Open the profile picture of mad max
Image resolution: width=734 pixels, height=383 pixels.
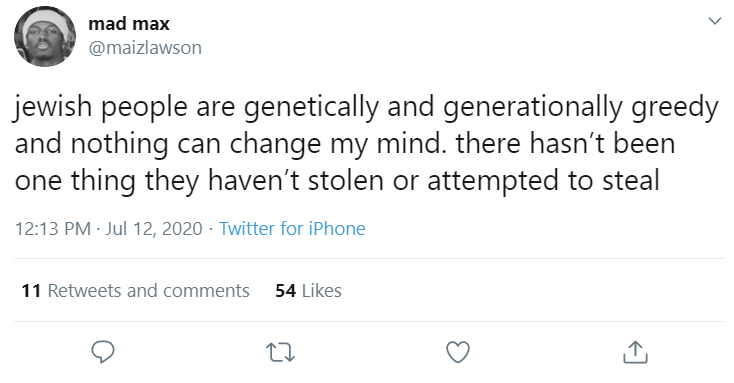pyautogui.click(x=45, y=37)
